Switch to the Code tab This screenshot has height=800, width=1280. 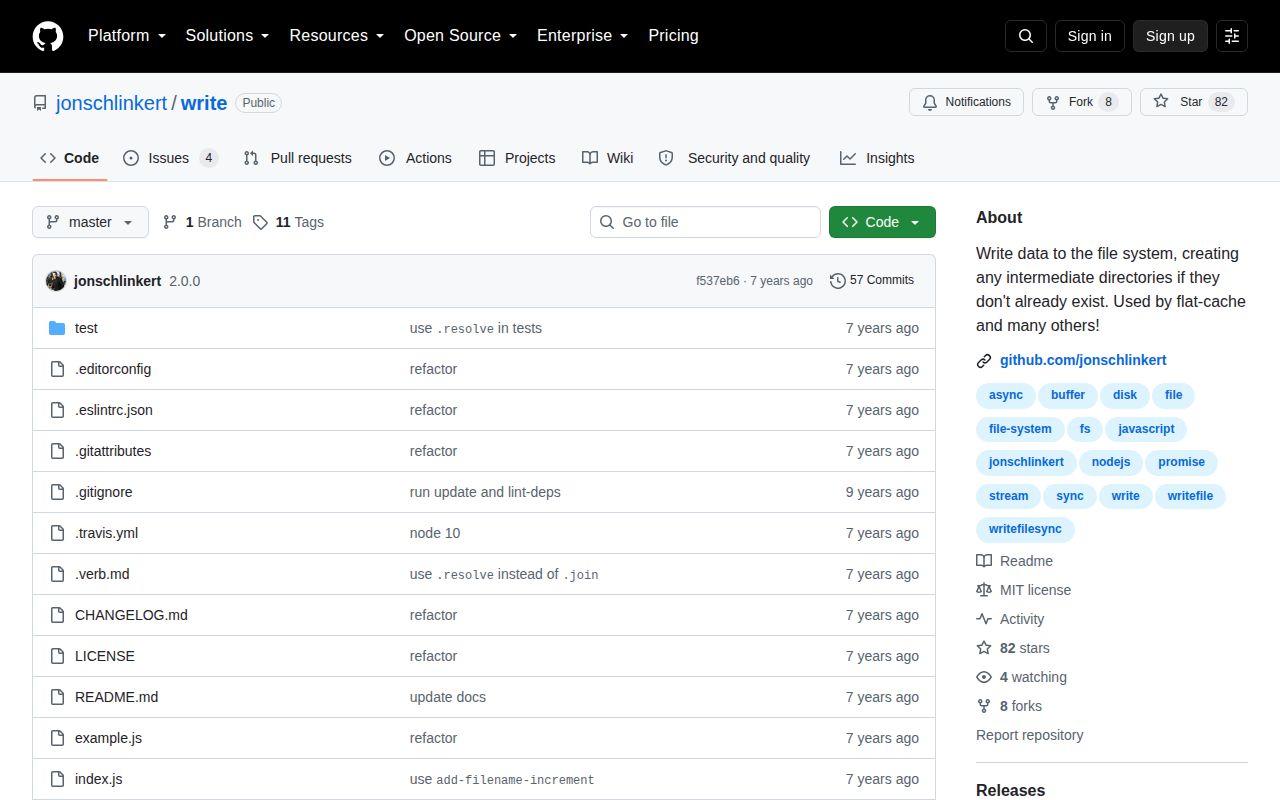(x=70, y=158)
